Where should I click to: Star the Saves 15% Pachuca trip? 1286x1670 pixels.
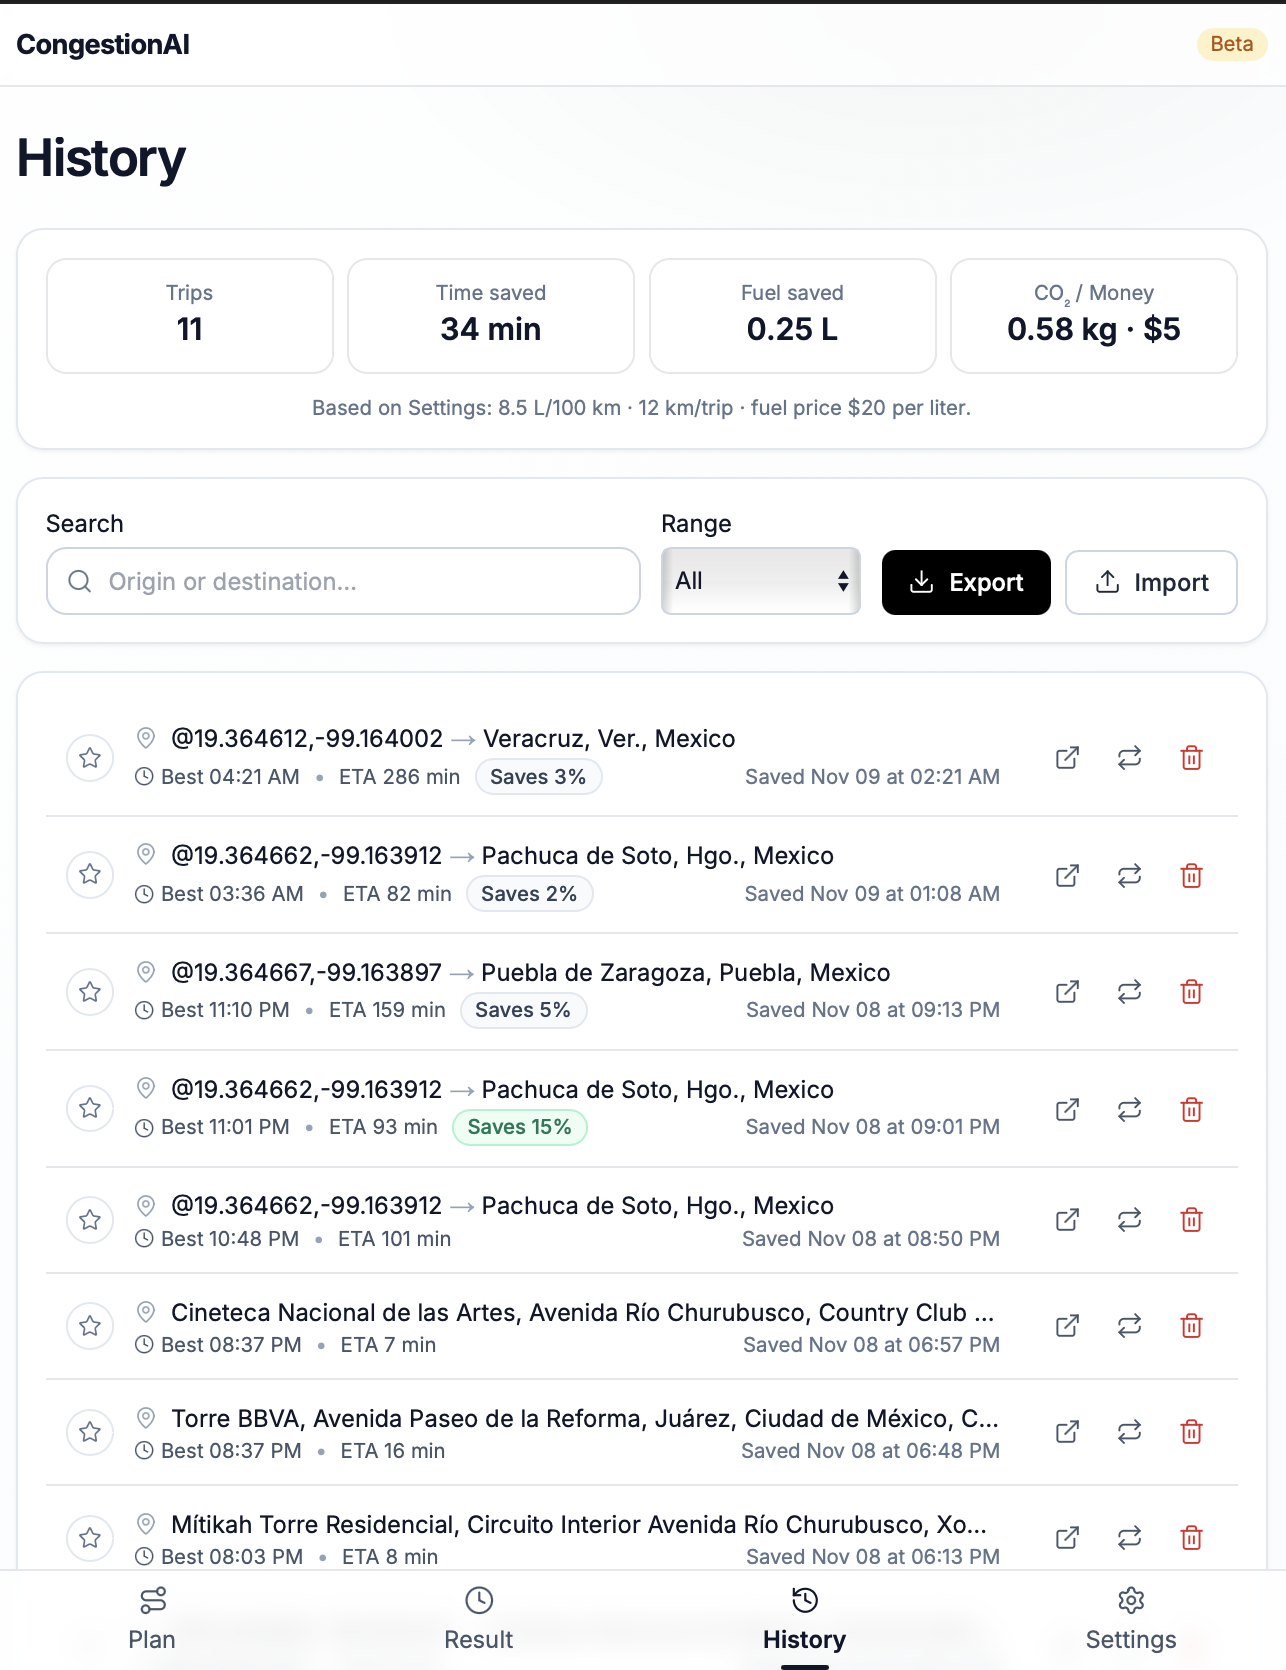89,1108
